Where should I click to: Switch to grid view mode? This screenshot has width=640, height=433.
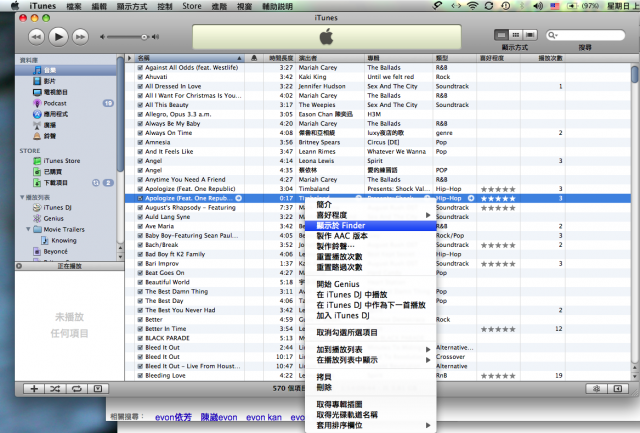(x=516, y=35)
